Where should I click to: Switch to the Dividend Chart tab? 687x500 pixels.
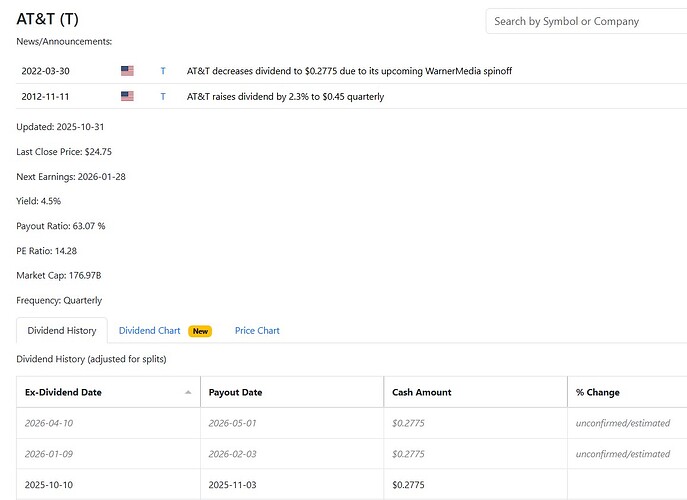149,330
